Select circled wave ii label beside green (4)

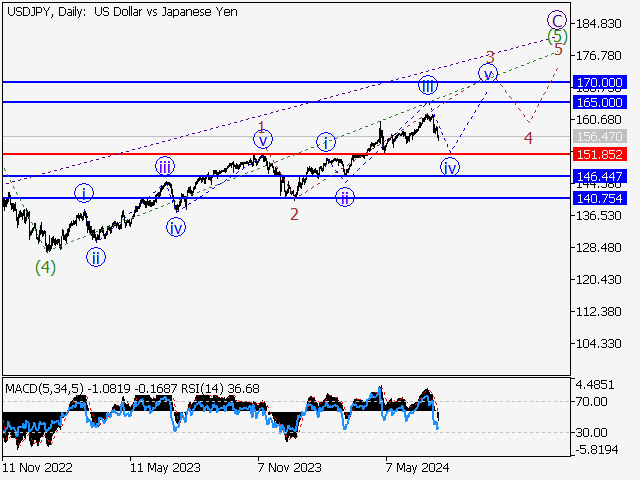pyautogui.click(x=96, y=258)
